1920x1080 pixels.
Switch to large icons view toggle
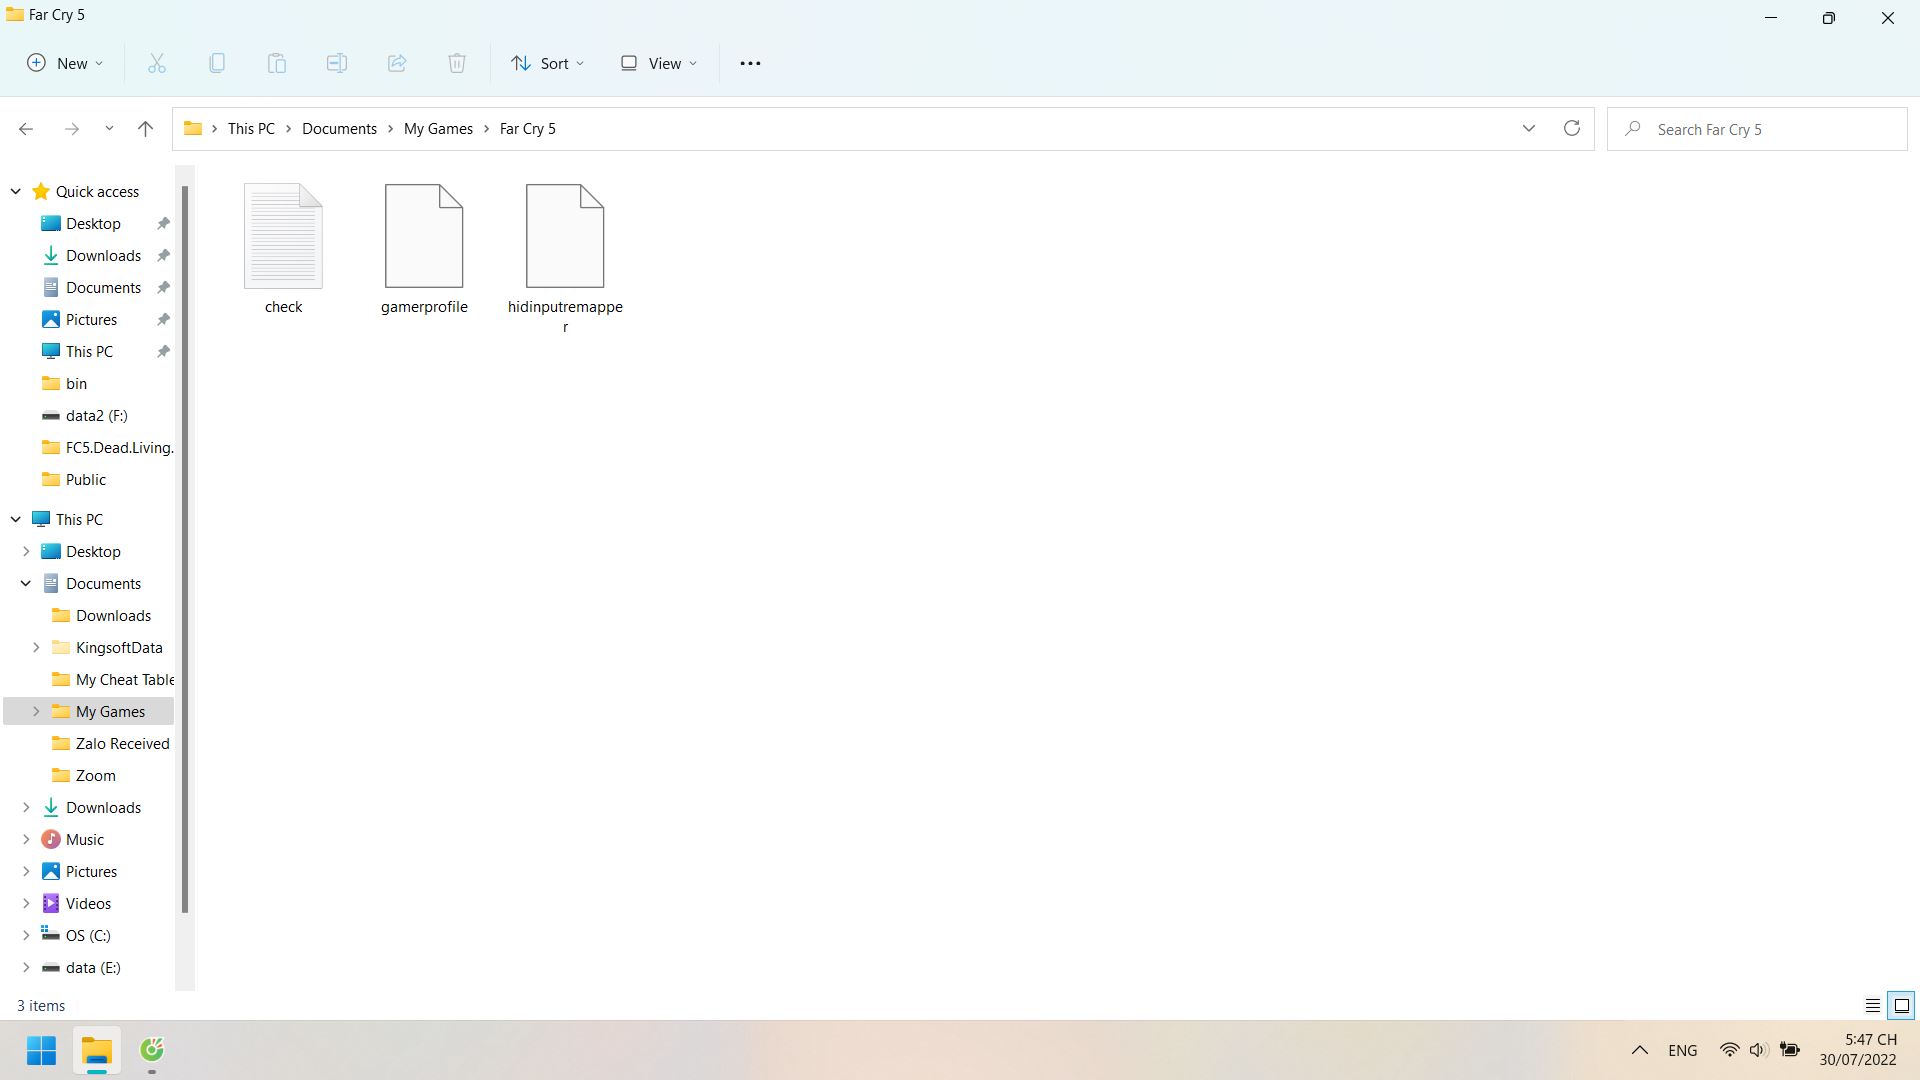1901,1006
